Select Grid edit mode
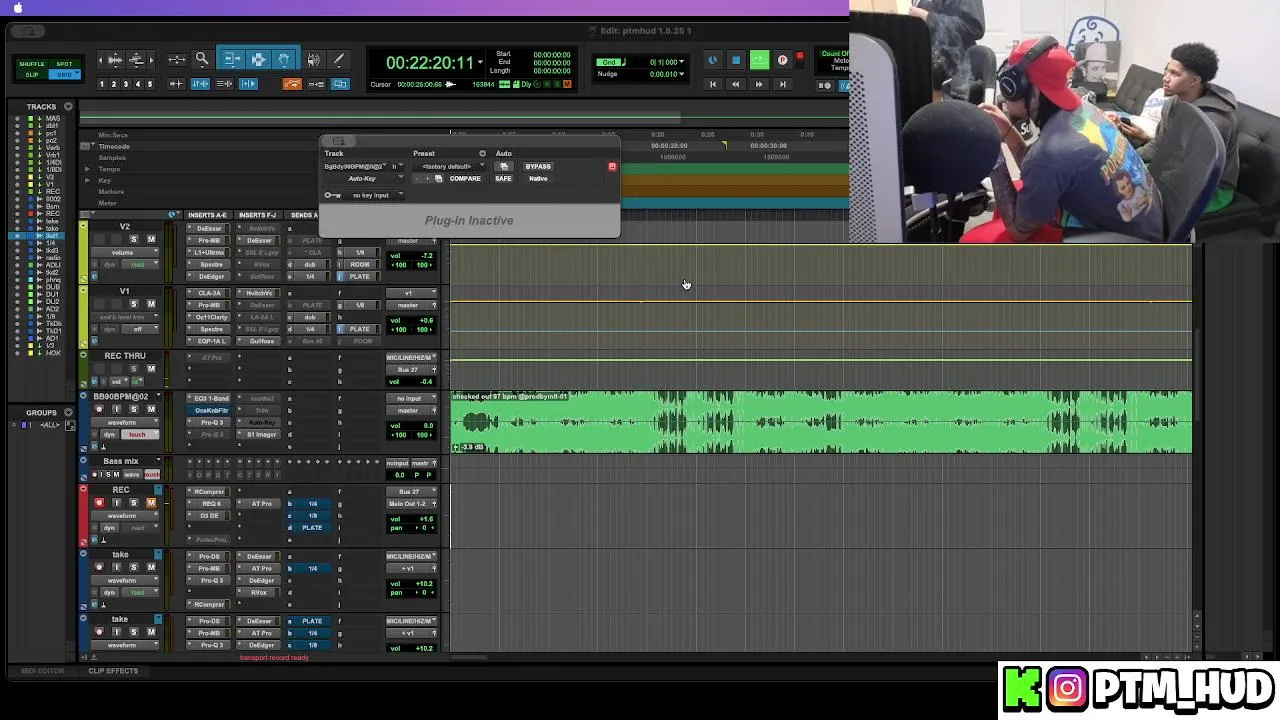The width and height of the screenshot is (1280, 720). point(64,75)
